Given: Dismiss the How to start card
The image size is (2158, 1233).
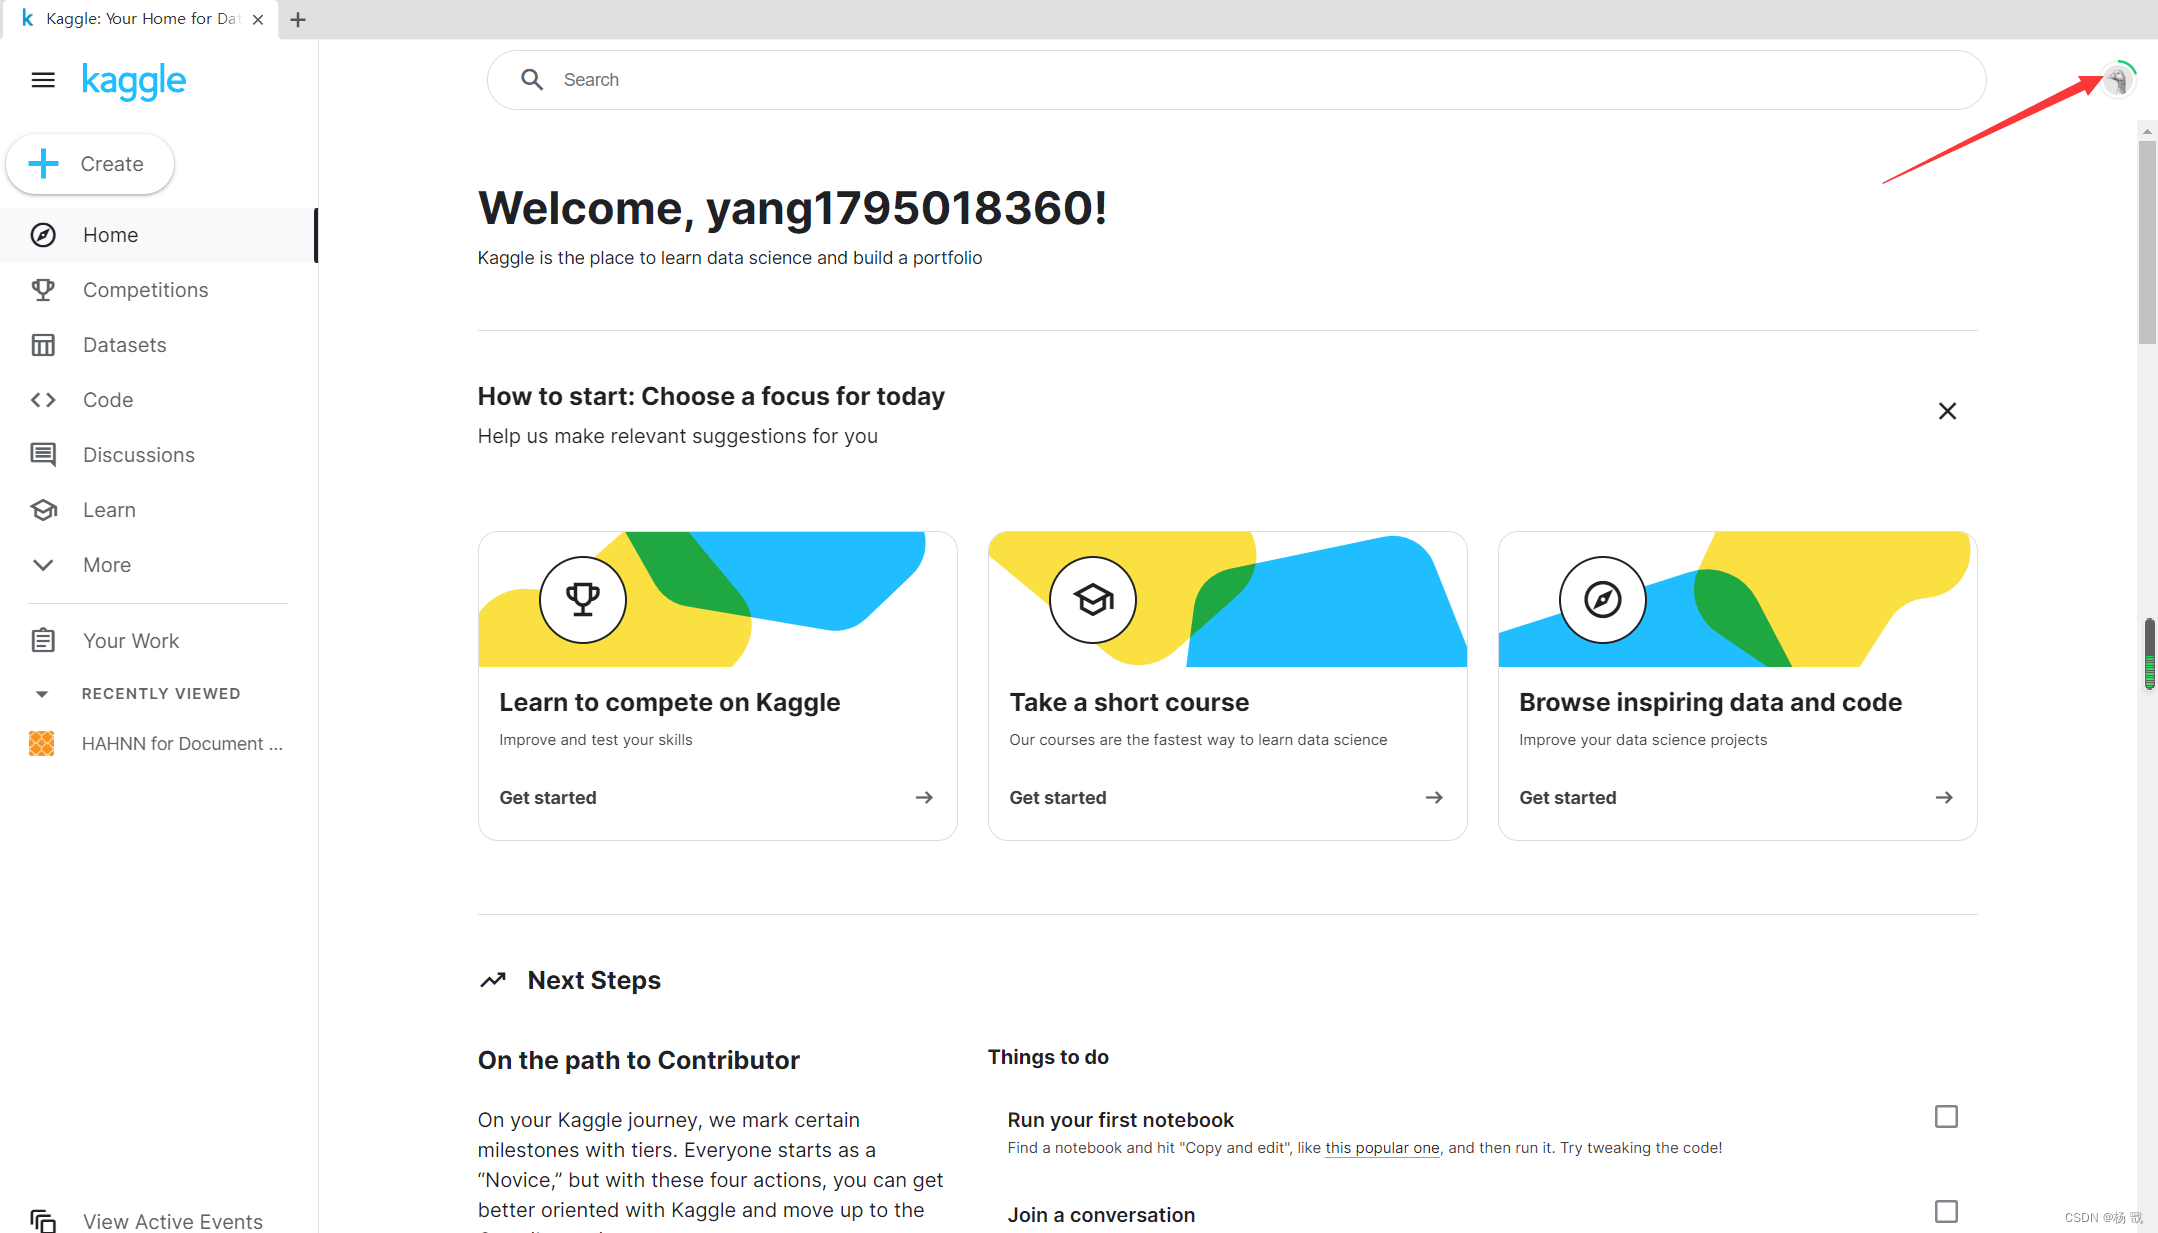Looking at the screenshot, I should tap(1947, 410).
